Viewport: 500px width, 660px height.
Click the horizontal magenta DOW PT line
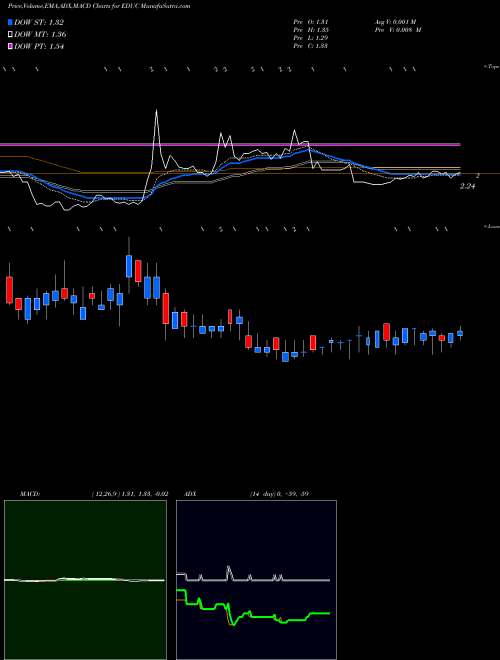pyautogui.click(x=230, y=144)
